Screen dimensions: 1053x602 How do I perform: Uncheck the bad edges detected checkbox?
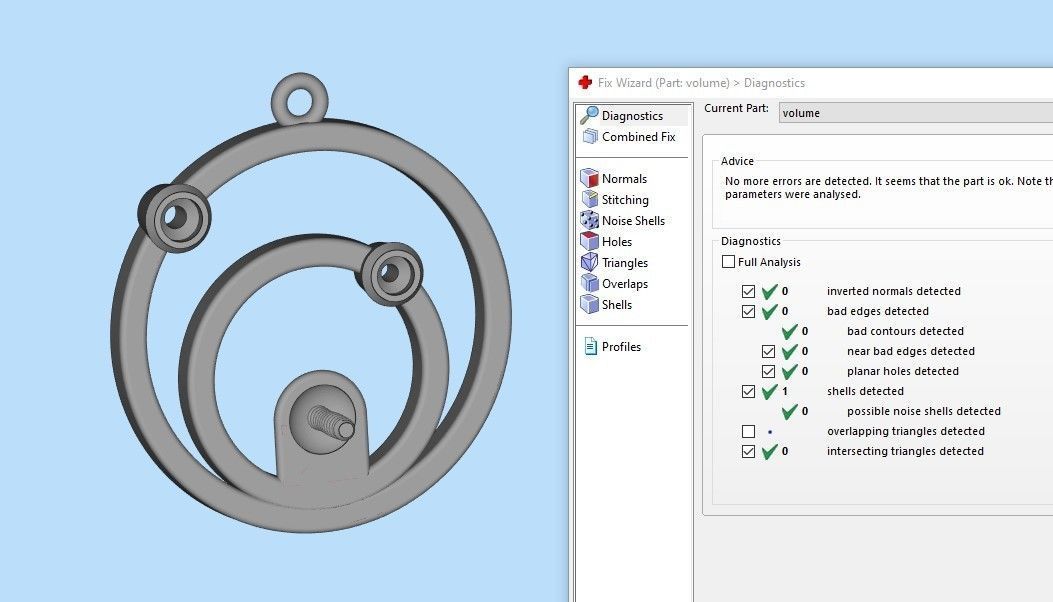(x=748, y=311)
